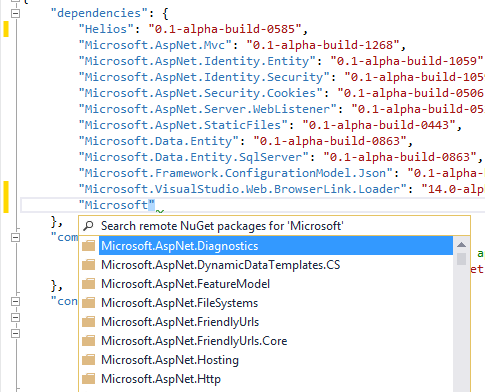Click the "Microsoft.Framework.ConfigurationModel.Json" key
The width and height of the screenshot is (485, 392).
236,173
